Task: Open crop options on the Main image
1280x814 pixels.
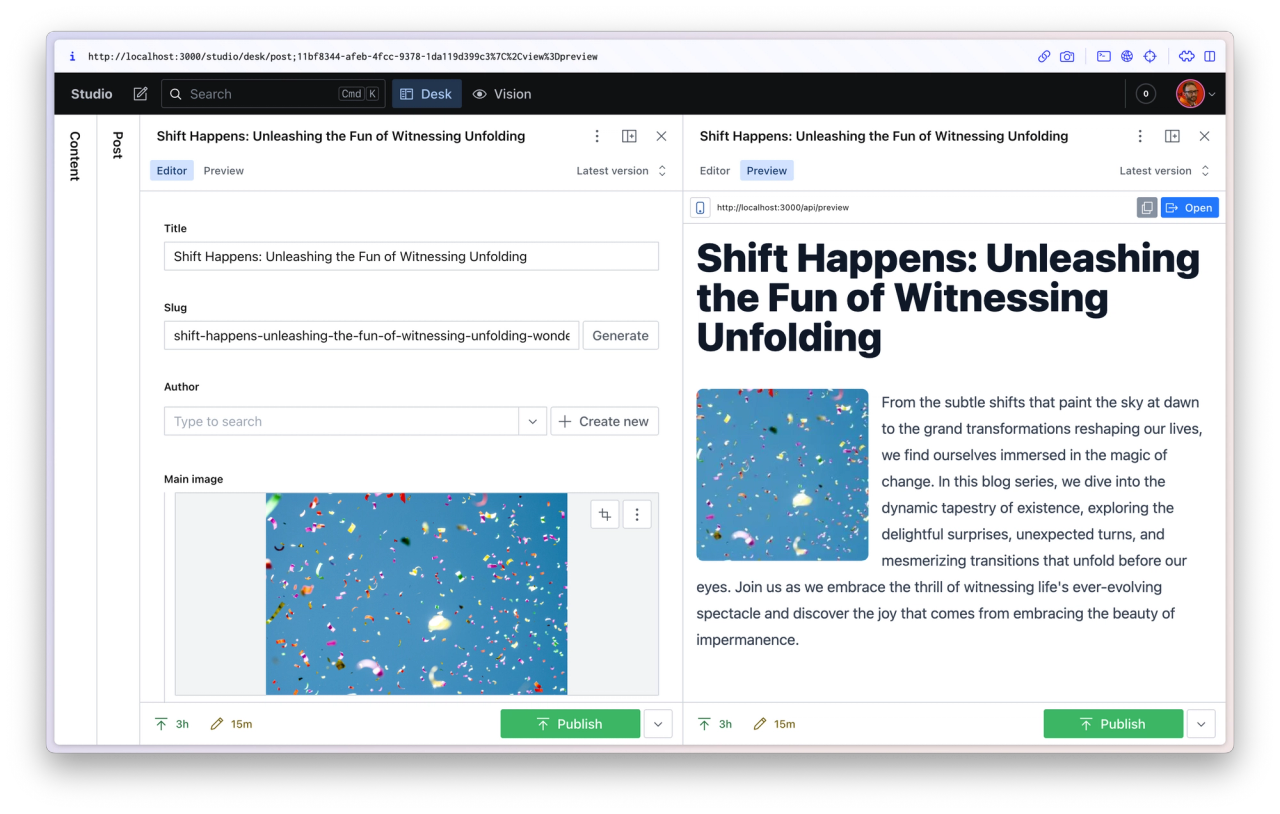Action: [604, 514]
